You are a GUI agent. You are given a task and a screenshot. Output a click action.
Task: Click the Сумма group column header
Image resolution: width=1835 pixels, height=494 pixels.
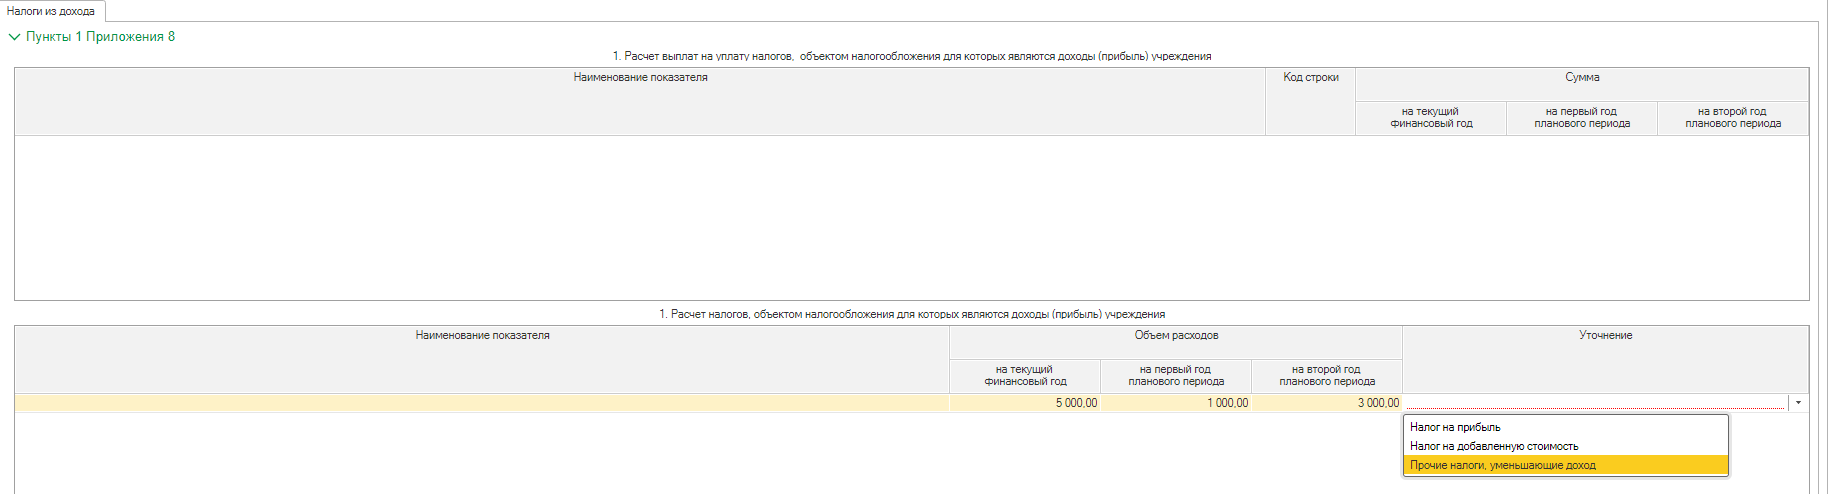pos(1581,77)
